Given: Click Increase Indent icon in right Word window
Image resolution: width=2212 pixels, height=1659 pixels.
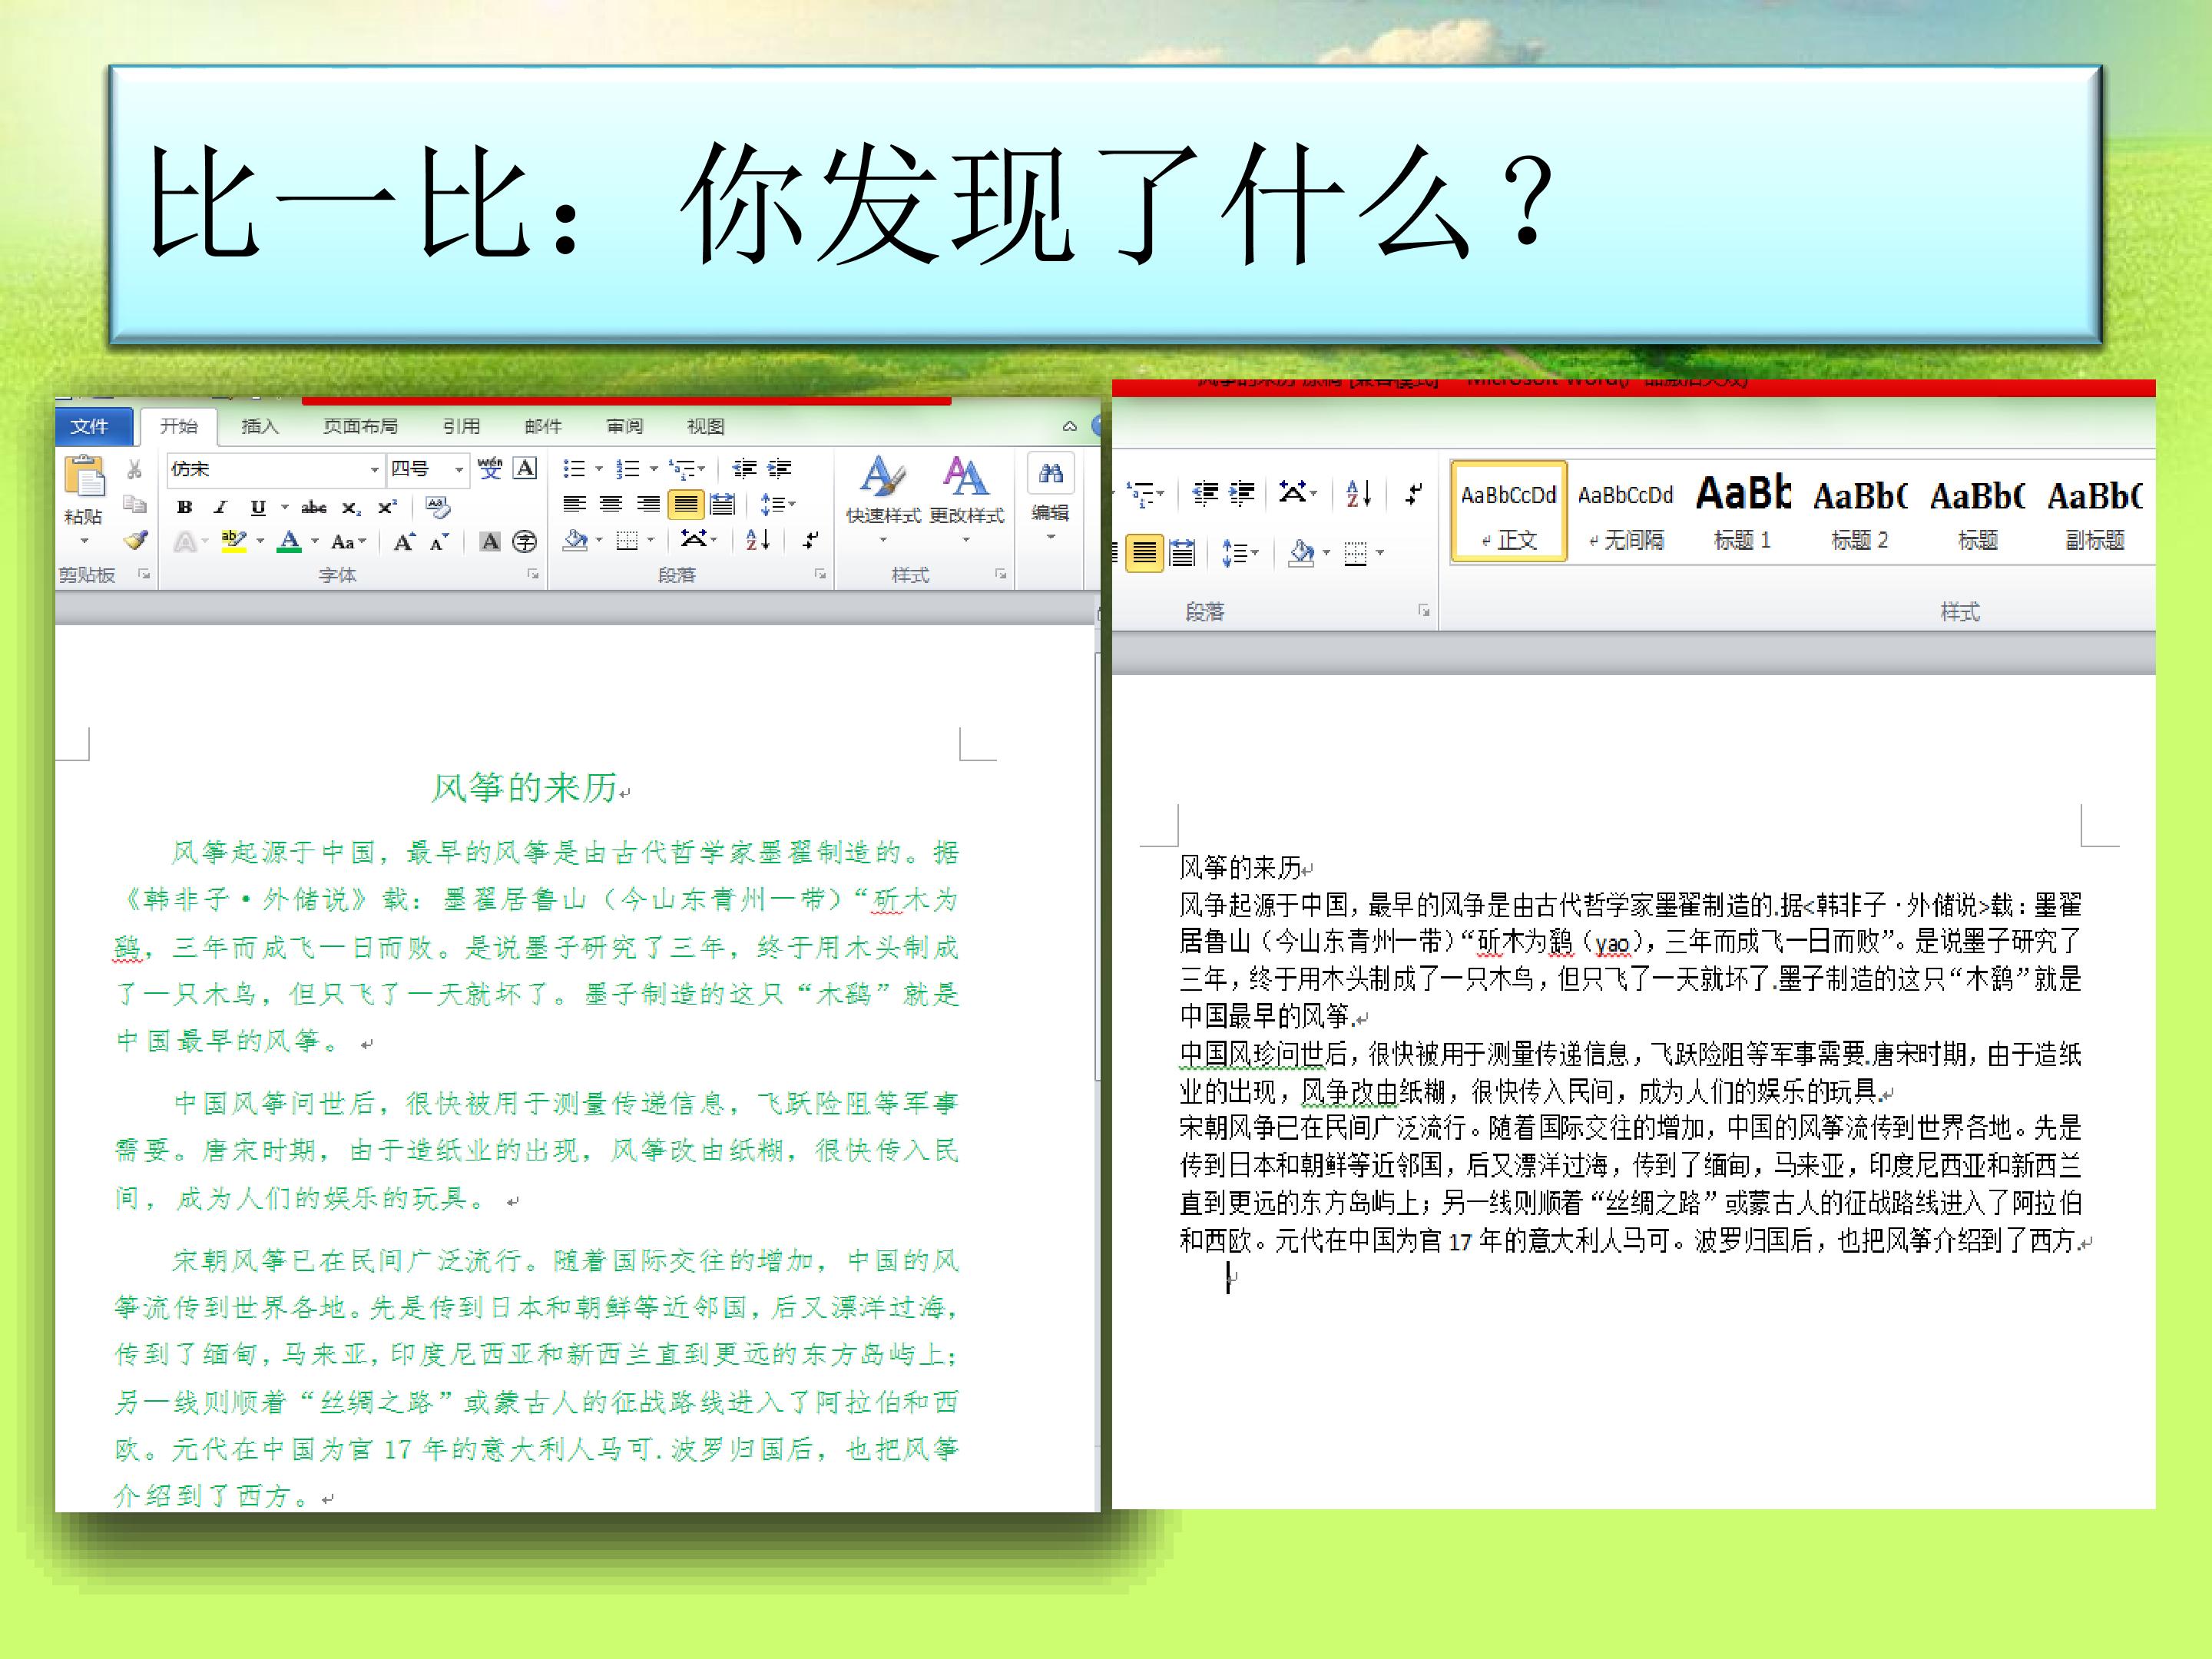Looking at the screenshot, I should pyautogui.click(x=1242, y=494).
